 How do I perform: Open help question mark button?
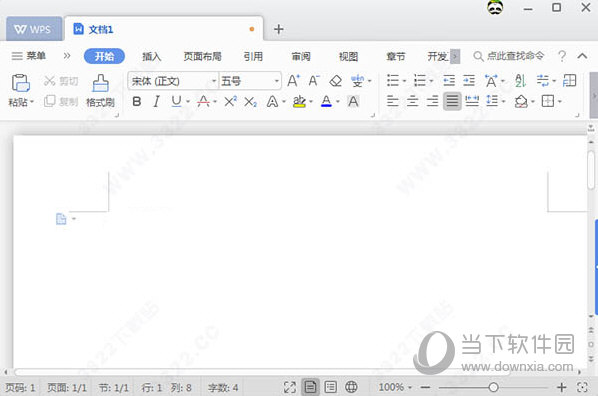tap(562, 56)
